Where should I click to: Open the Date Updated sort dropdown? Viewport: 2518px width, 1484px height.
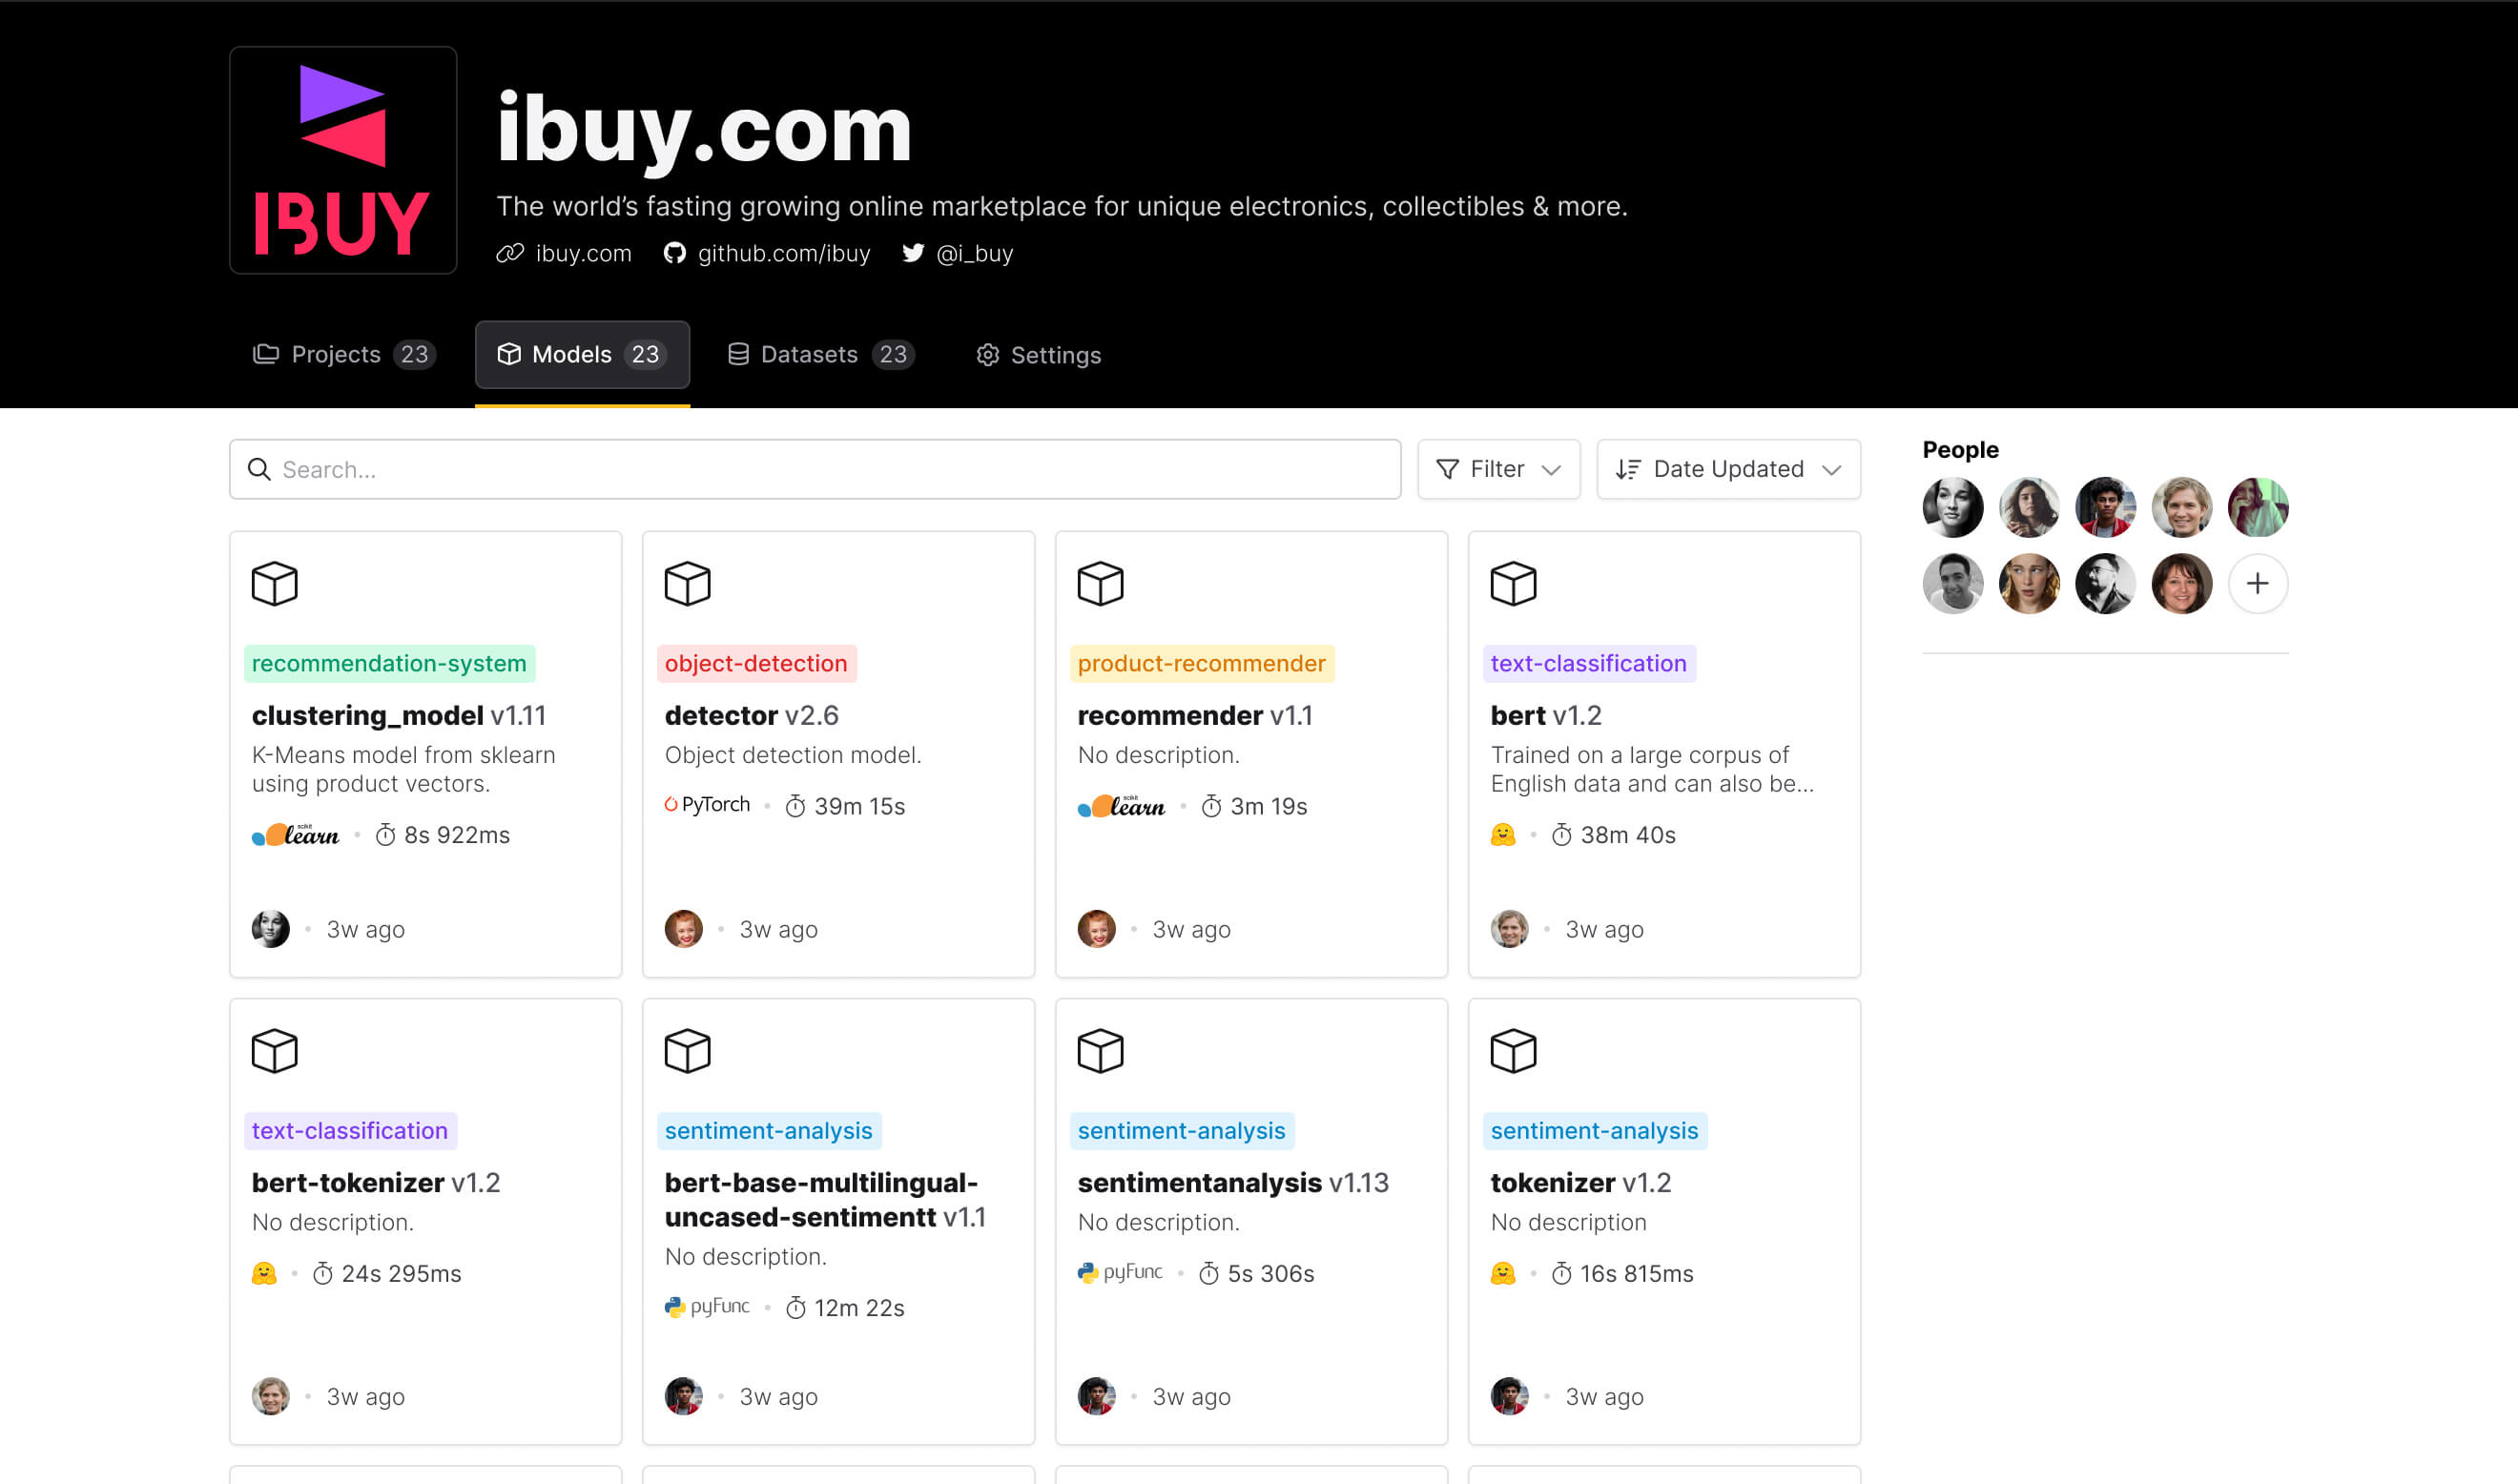pyautogui.click(x=1728, y=469)
